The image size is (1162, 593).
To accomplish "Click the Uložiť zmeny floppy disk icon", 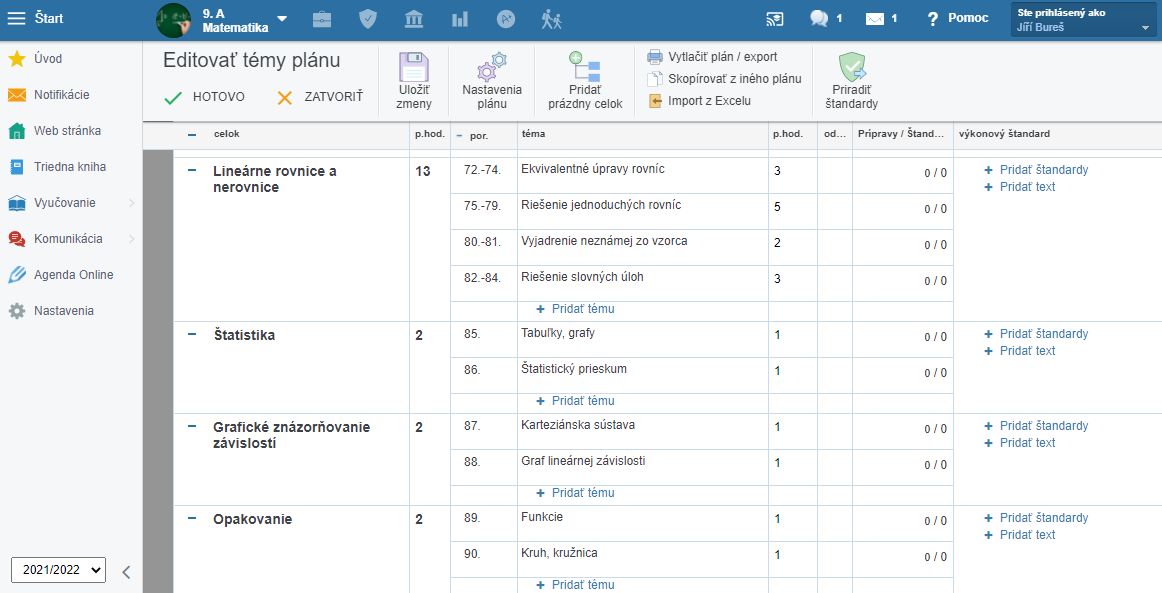I will [413, 67].
